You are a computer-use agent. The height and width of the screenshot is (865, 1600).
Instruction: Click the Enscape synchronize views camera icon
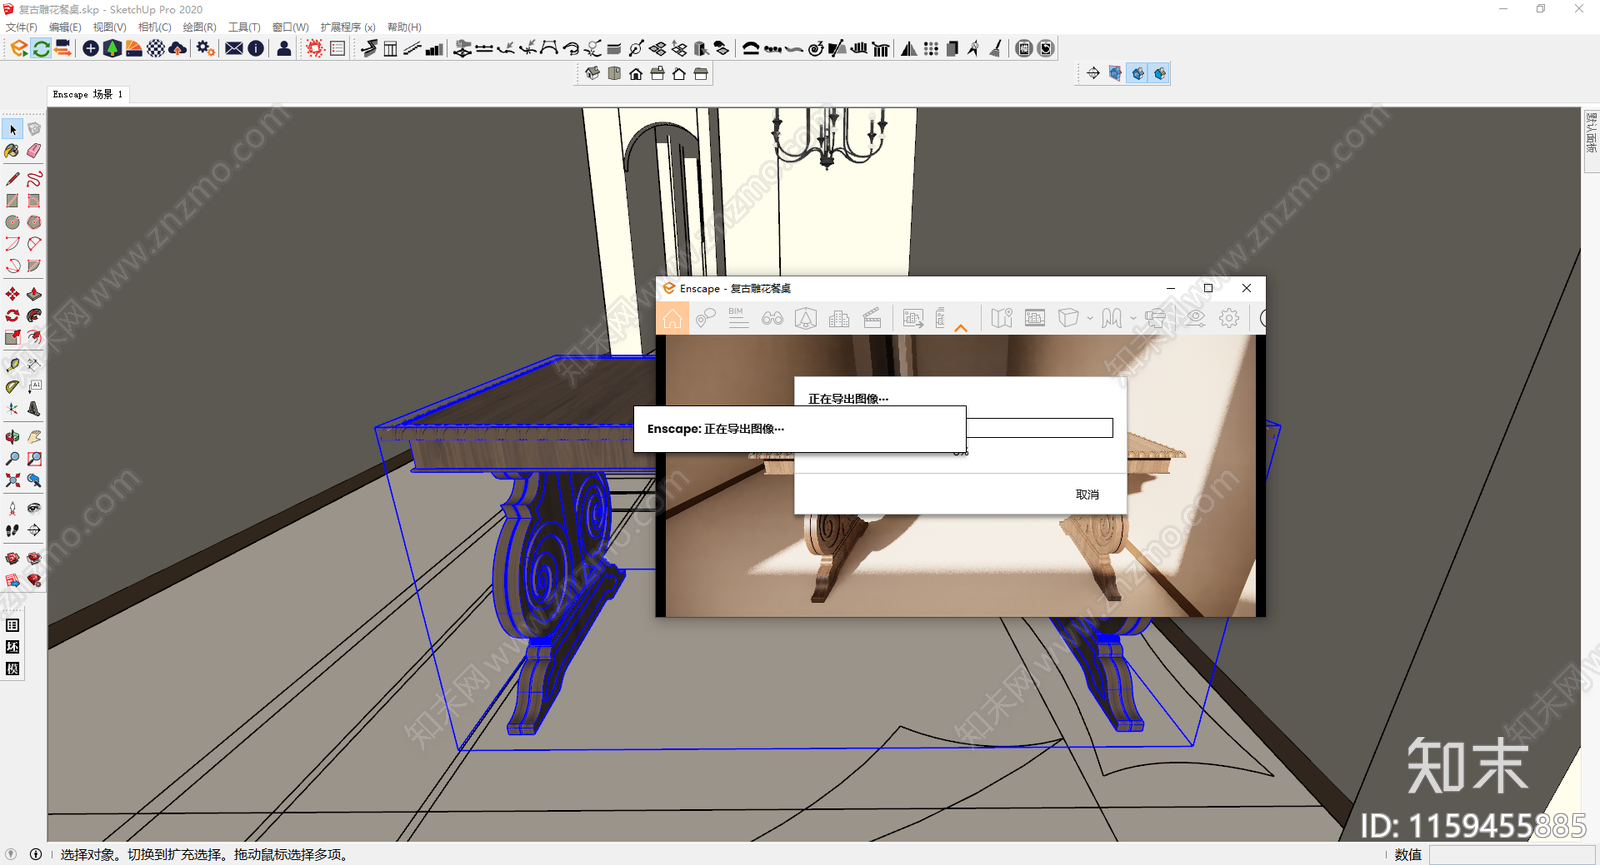point(63,48)
